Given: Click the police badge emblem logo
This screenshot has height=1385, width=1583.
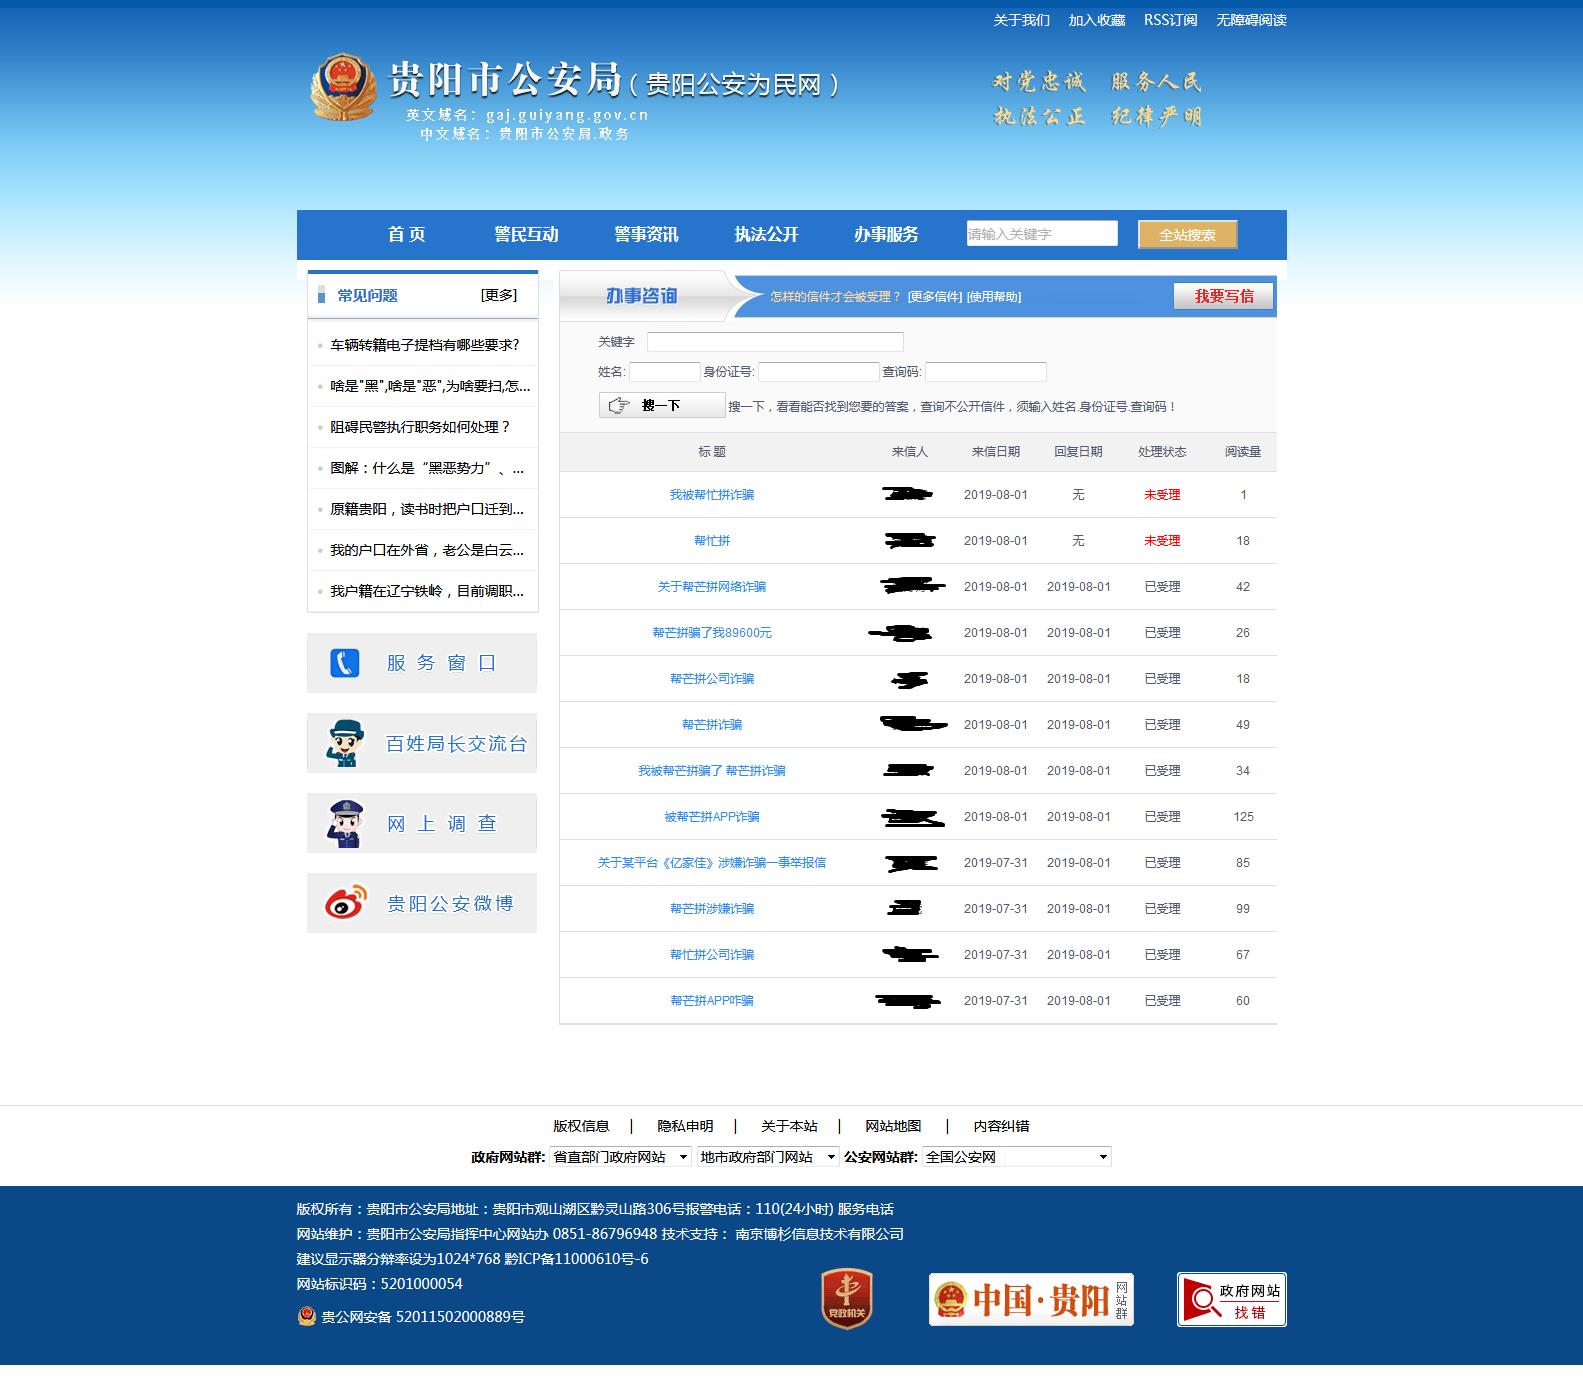Looking at the screenshot, I should 343,89.
